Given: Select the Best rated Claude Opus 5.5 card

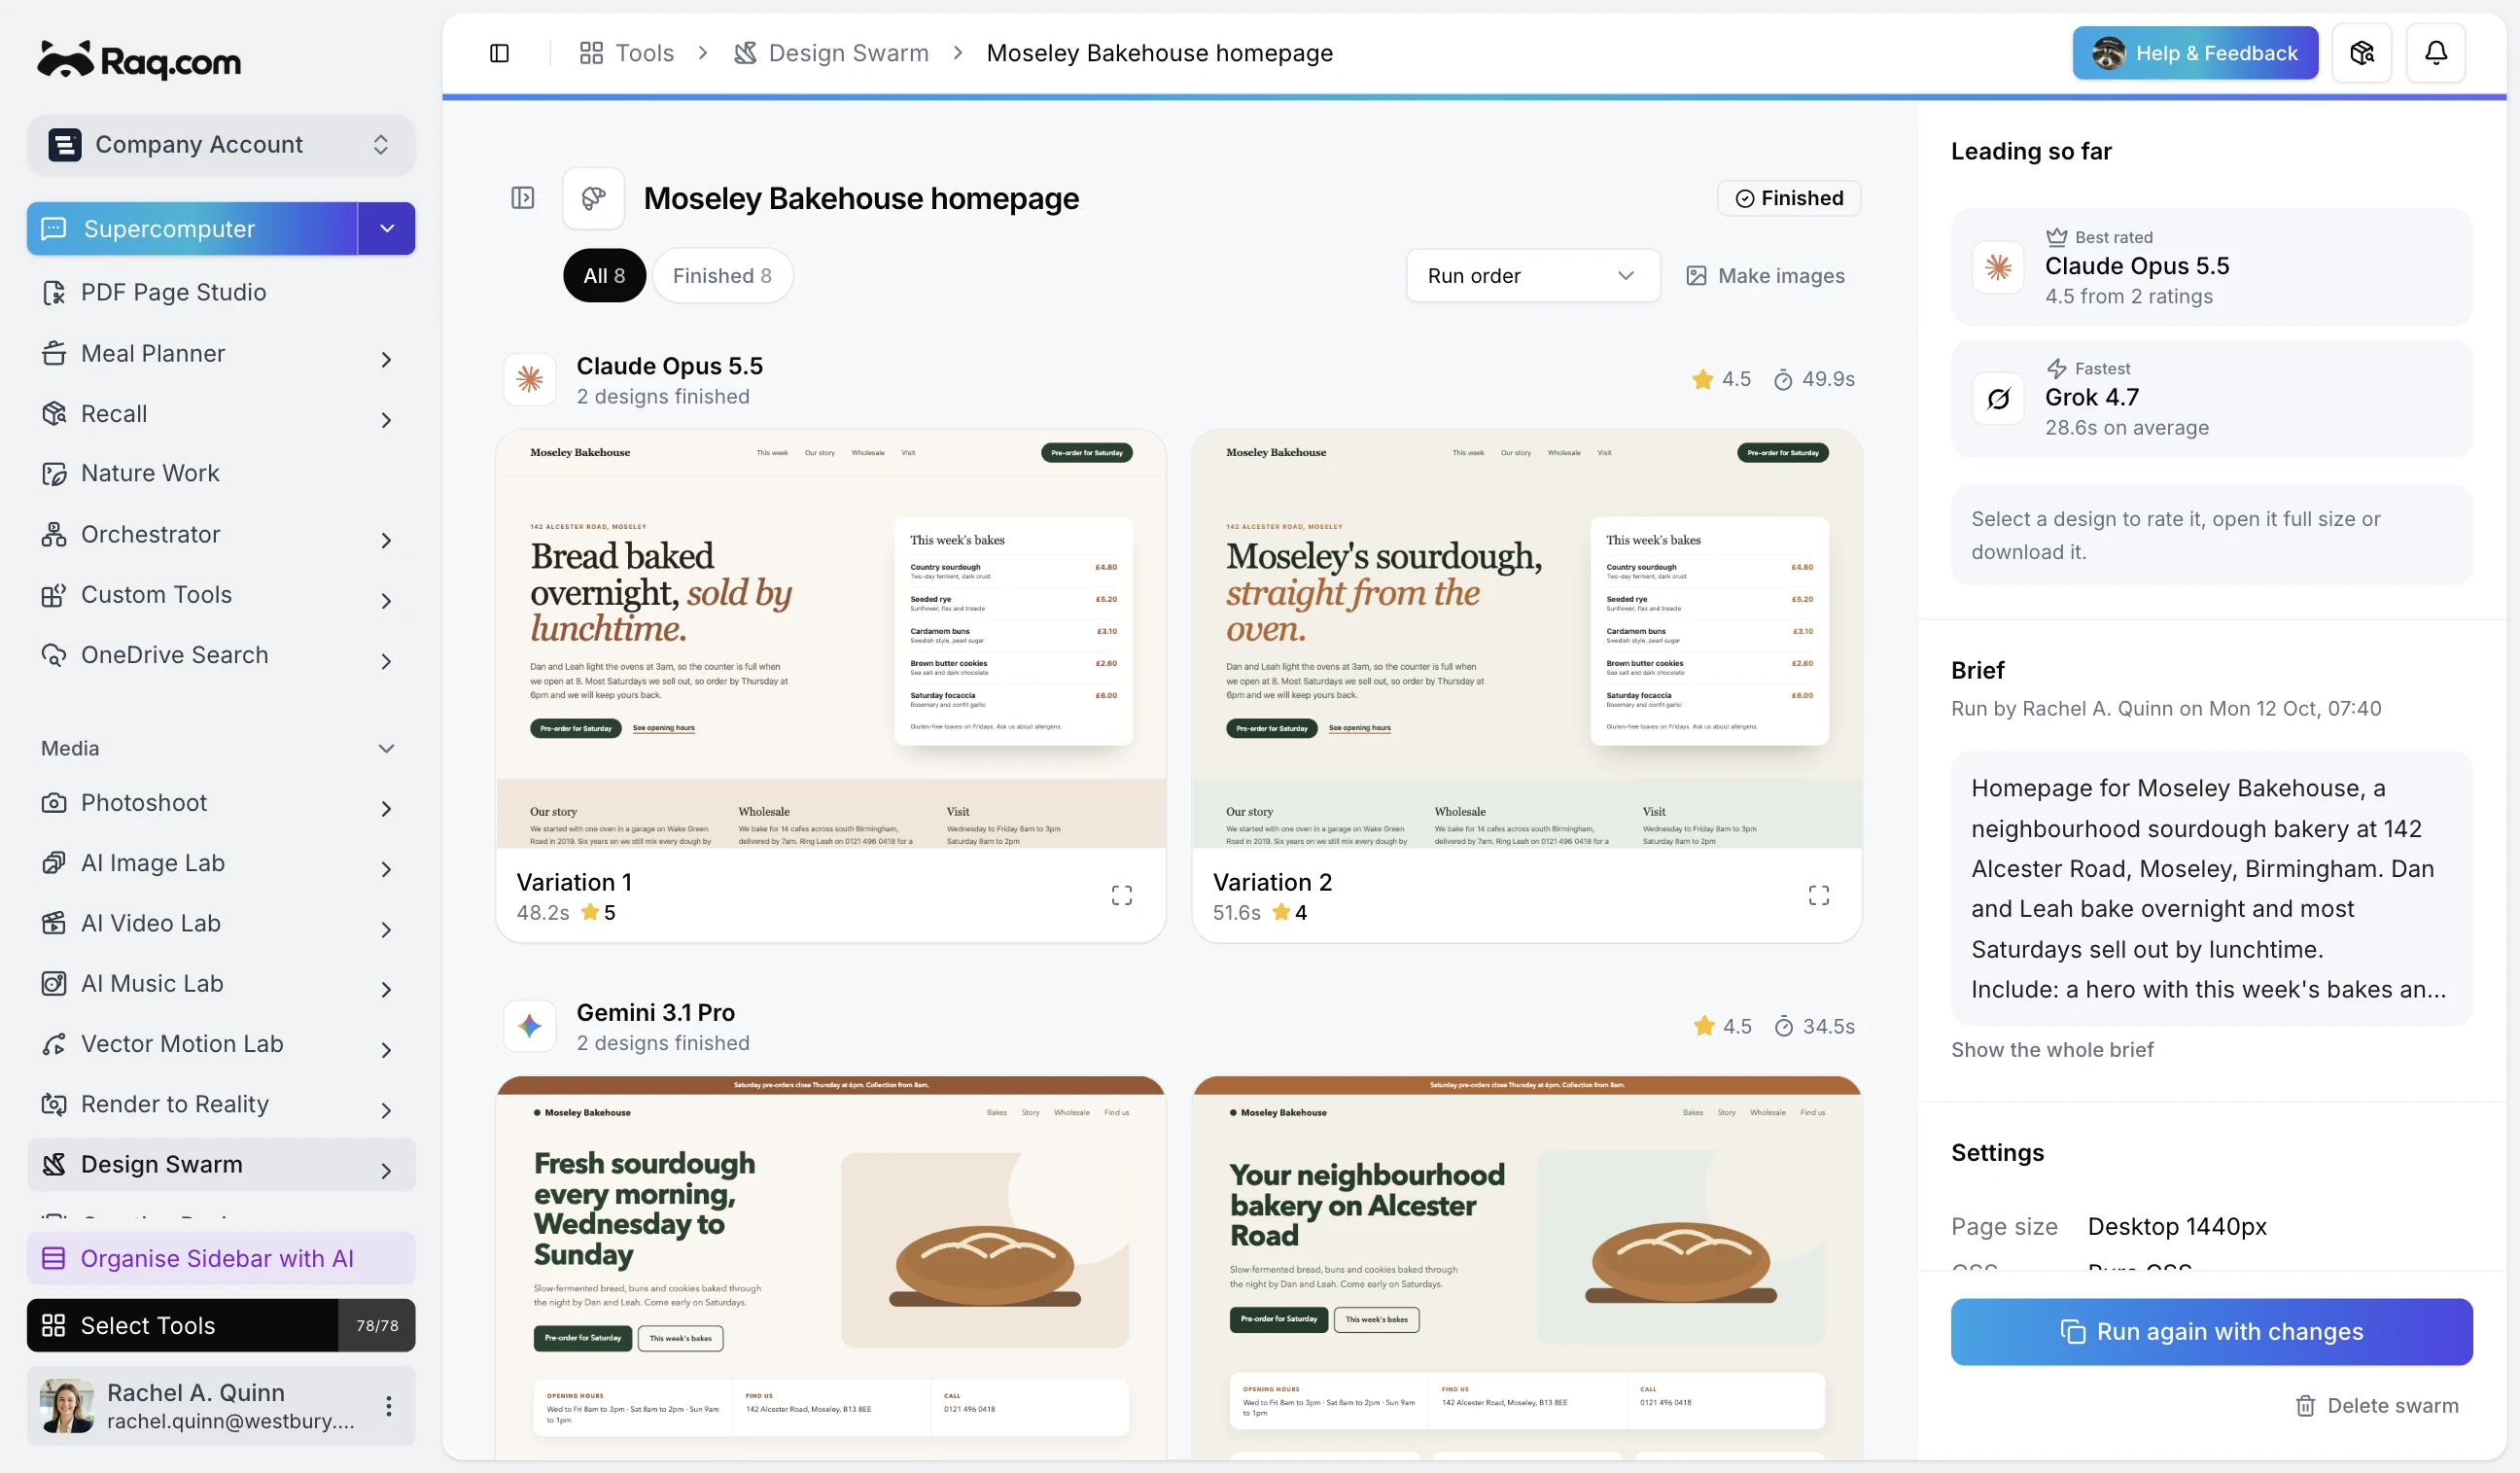Looking at the screenshot, I should pos(2210,267).
